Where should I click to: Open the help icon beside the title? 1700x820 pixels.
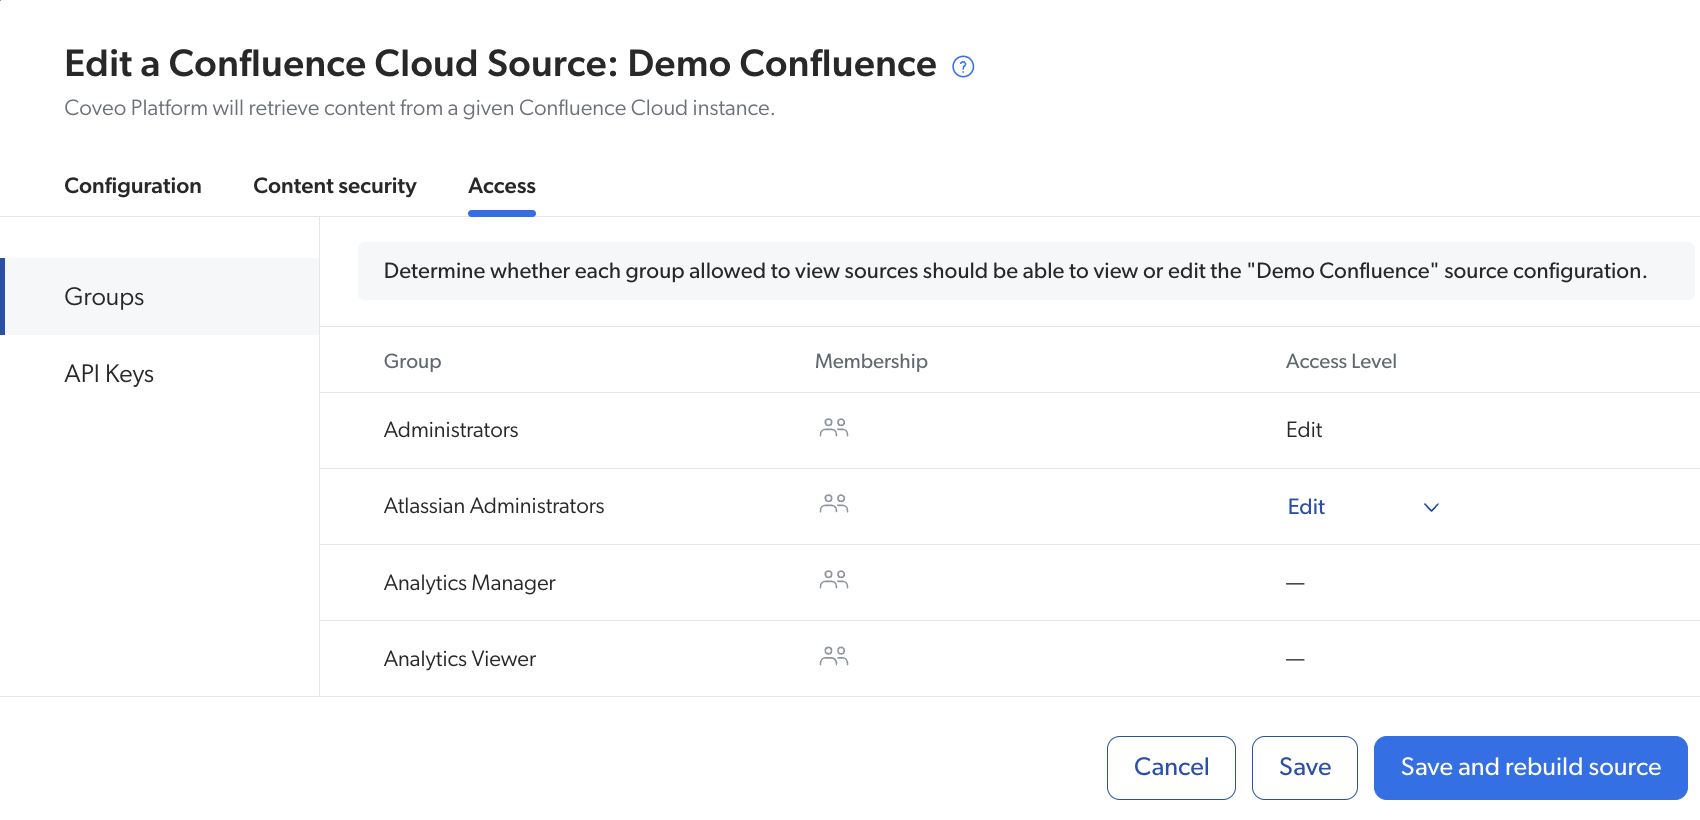(x=963, y=66)
